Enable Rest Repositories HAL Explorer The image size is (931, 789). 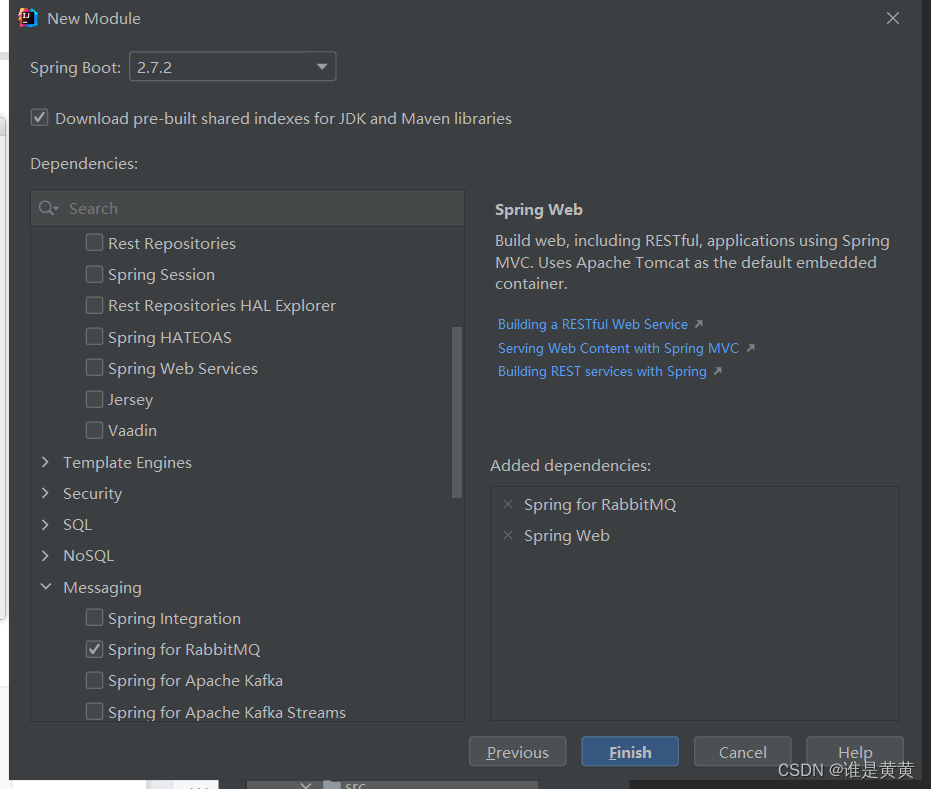94,305
